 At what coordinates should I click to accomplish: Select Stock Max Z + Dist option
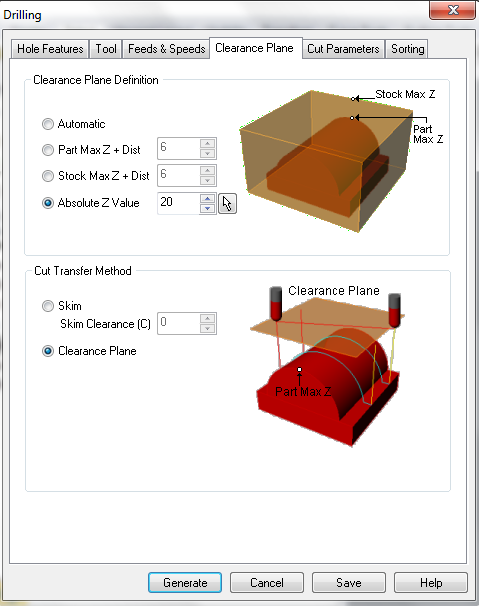48,176
